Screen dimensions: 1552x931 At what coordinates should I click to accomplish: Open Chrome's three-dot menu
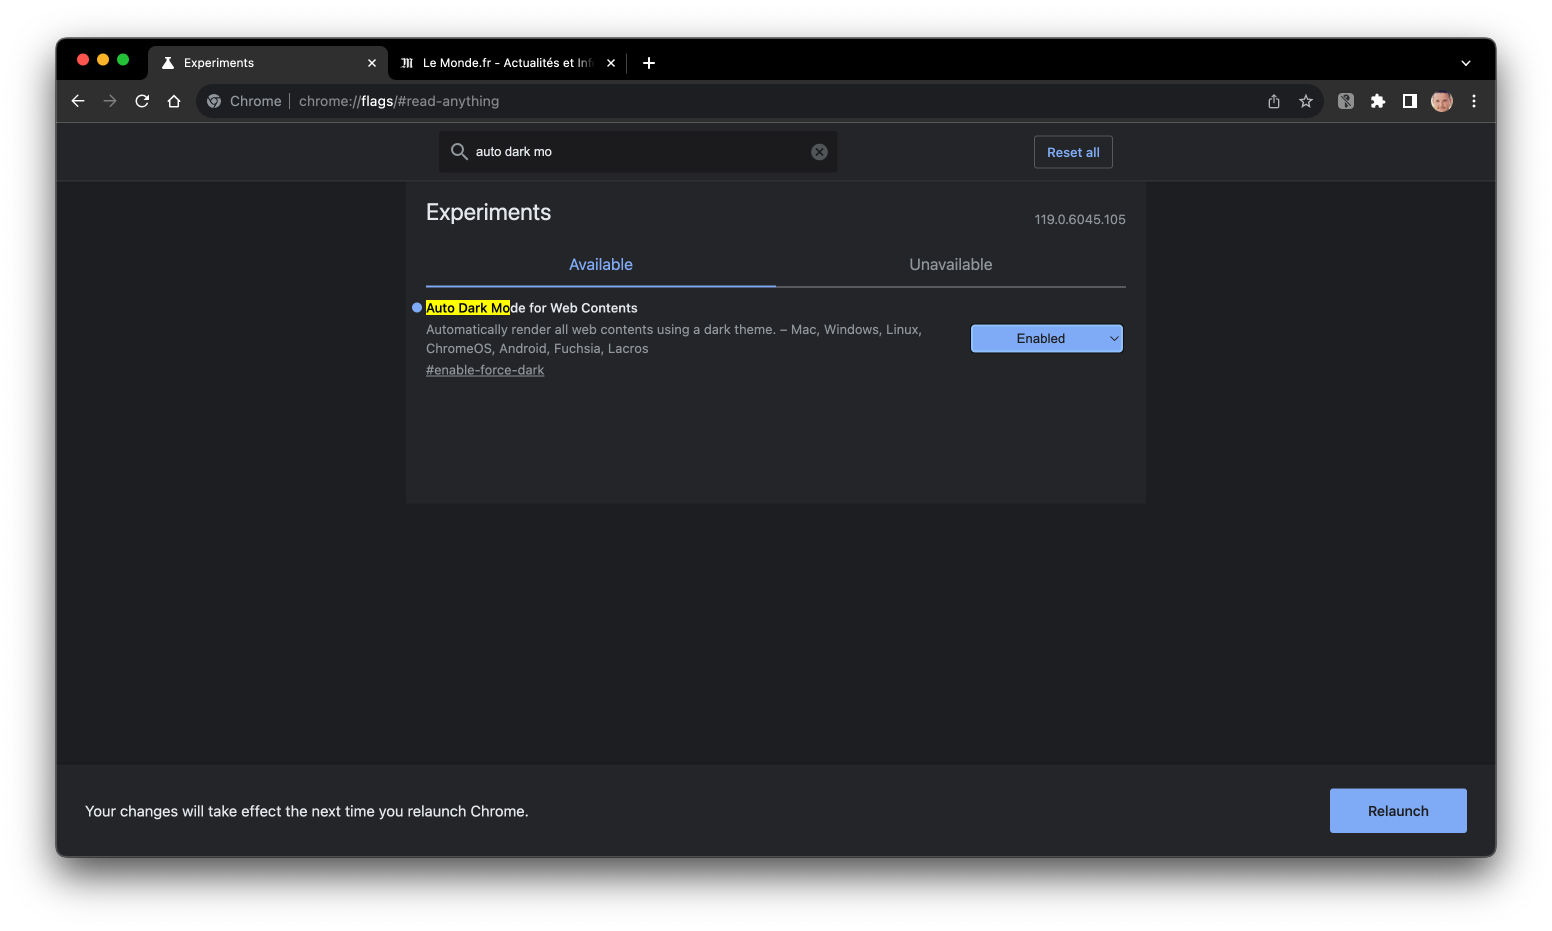1473,101
